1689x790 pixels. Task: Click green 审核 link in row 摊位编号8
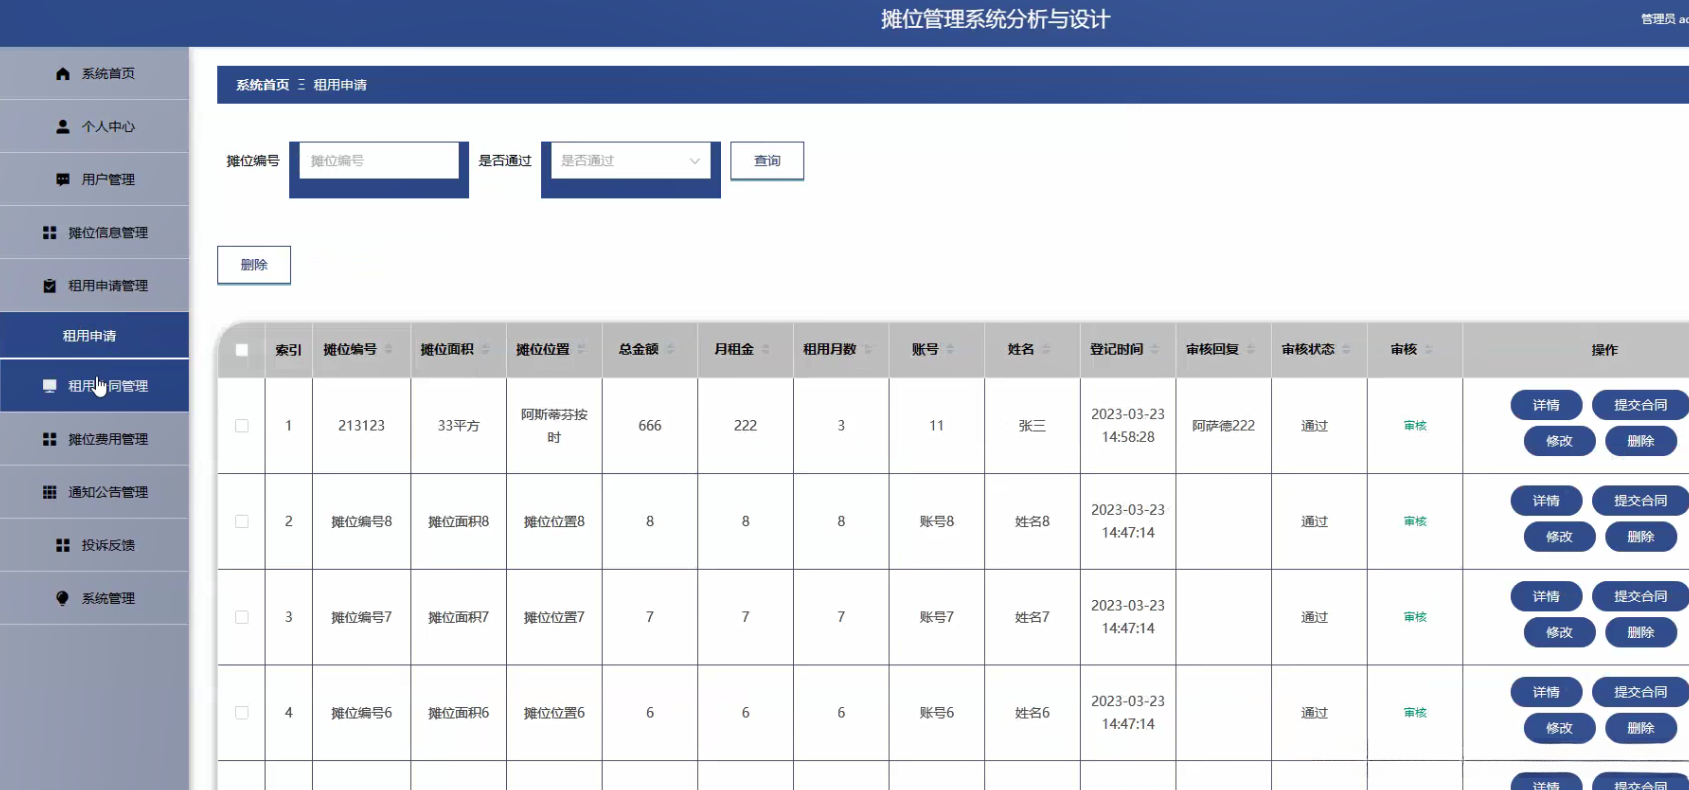(x=1415, y=521)
